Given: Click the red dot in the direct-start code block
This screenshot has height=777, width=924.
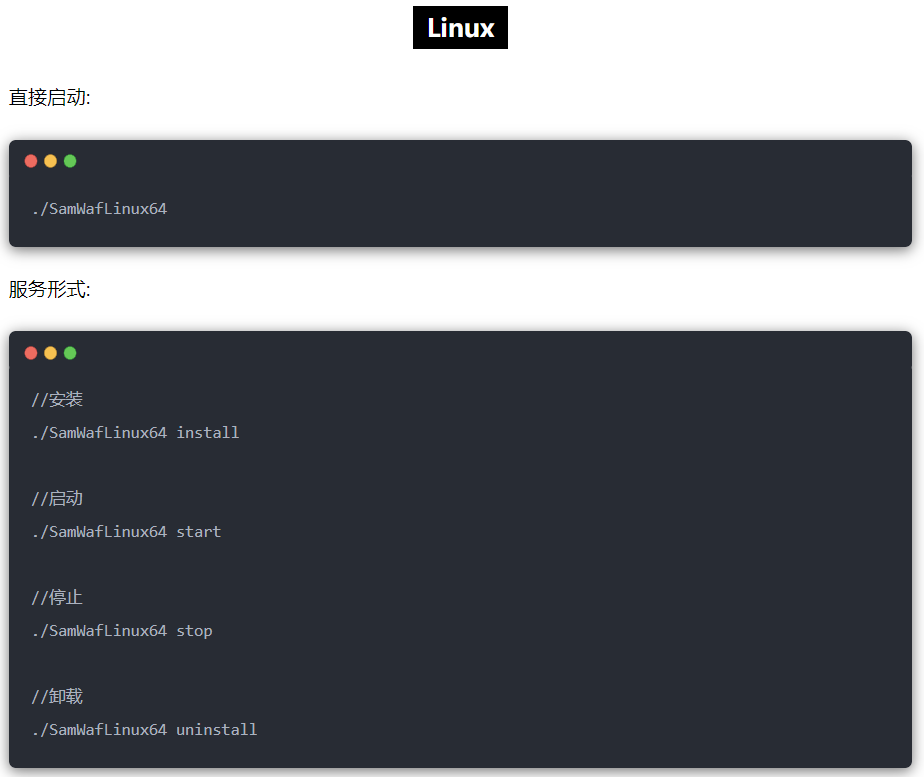Looking at the screenshot, I should (31, 161).
